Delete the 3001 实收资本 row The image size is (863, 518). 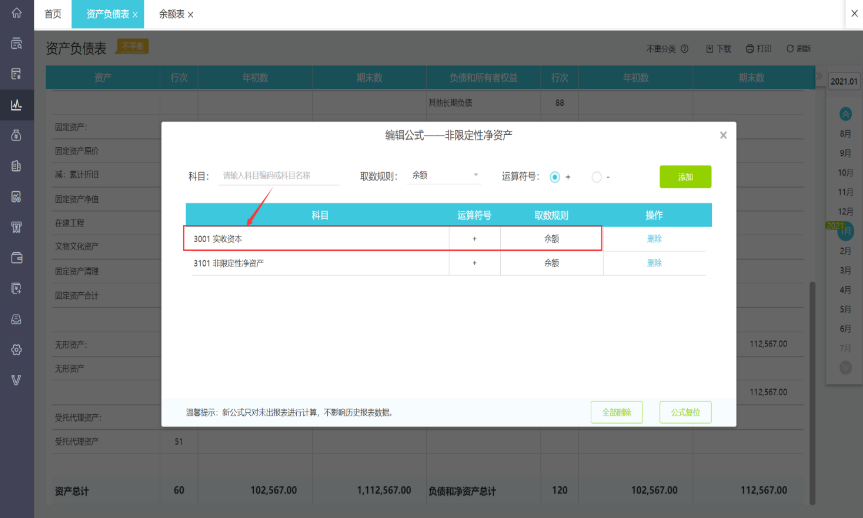(654, 239)
